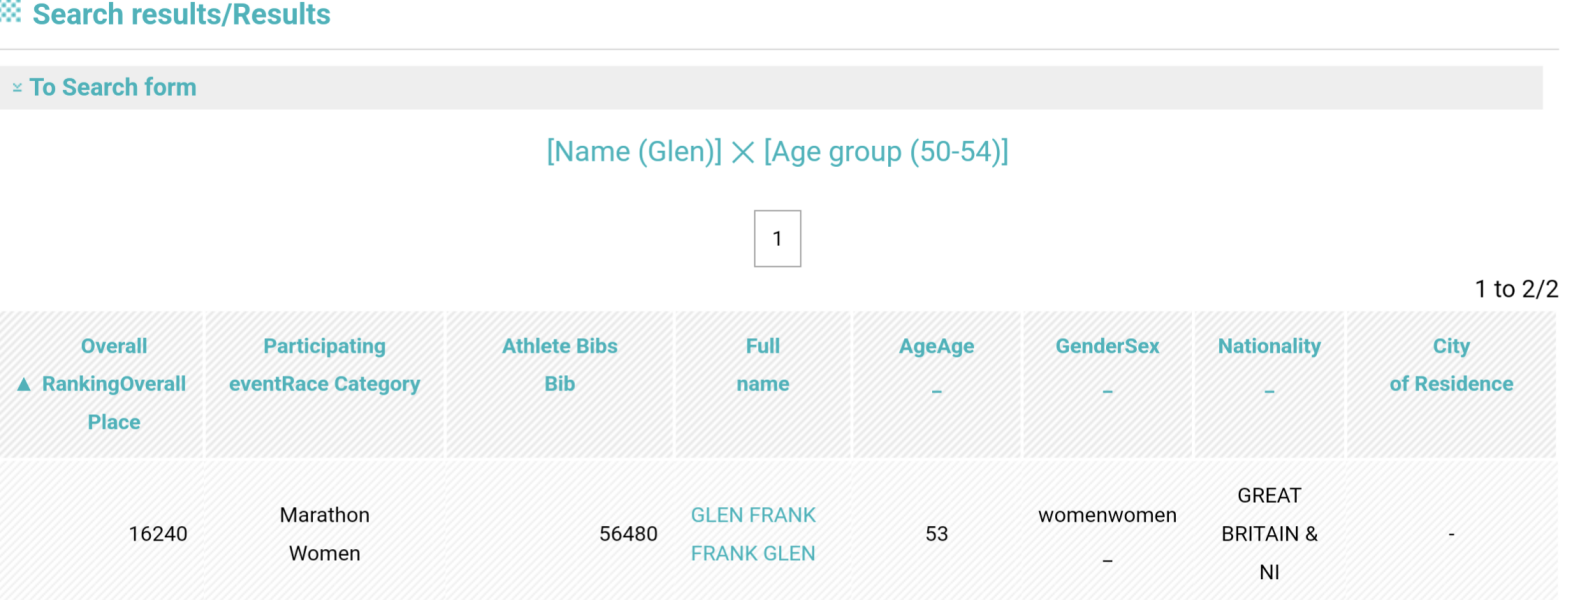Click the City of Residence header
The height and width of the screenshot is (600, 1572).
[x=1451, y=365]
